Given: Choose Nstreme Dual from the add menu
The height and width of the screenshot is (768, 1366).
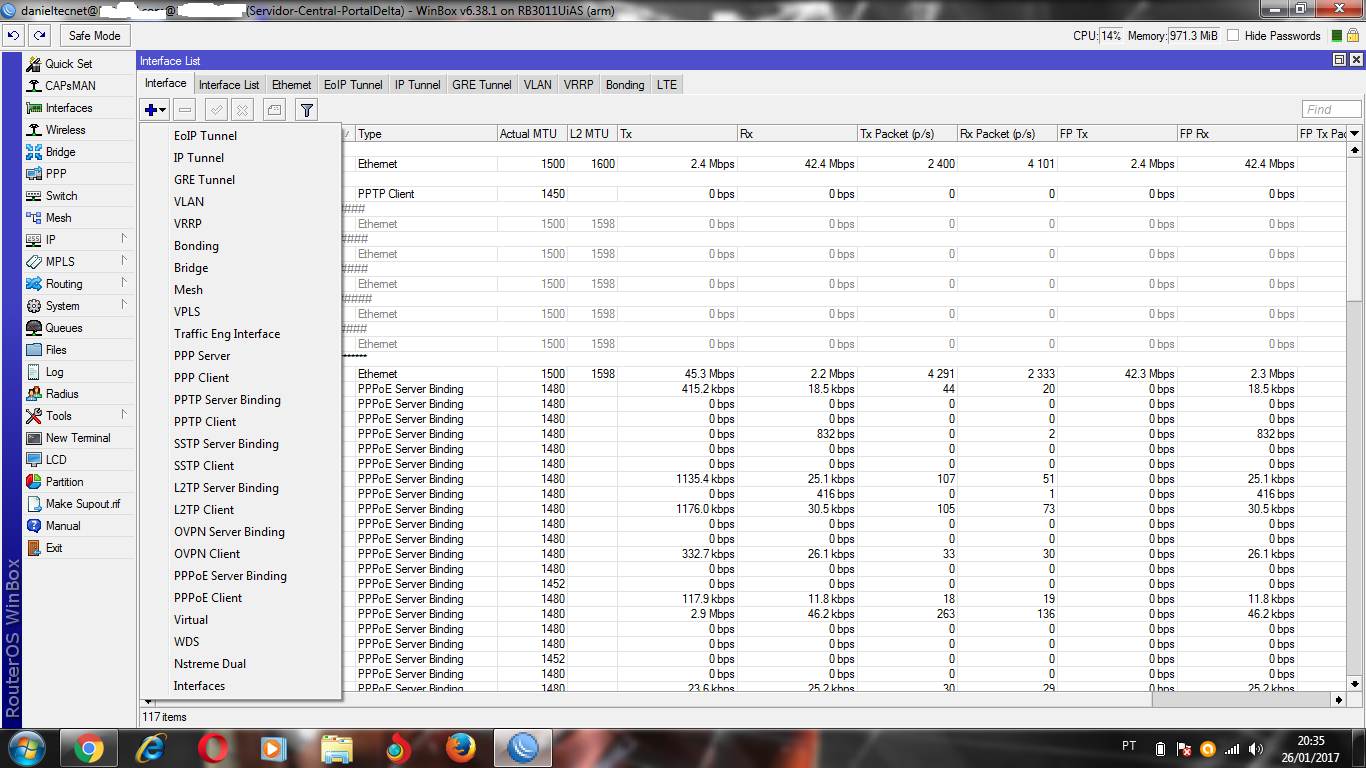Looking at the screenshot, I should coord(241,664).
